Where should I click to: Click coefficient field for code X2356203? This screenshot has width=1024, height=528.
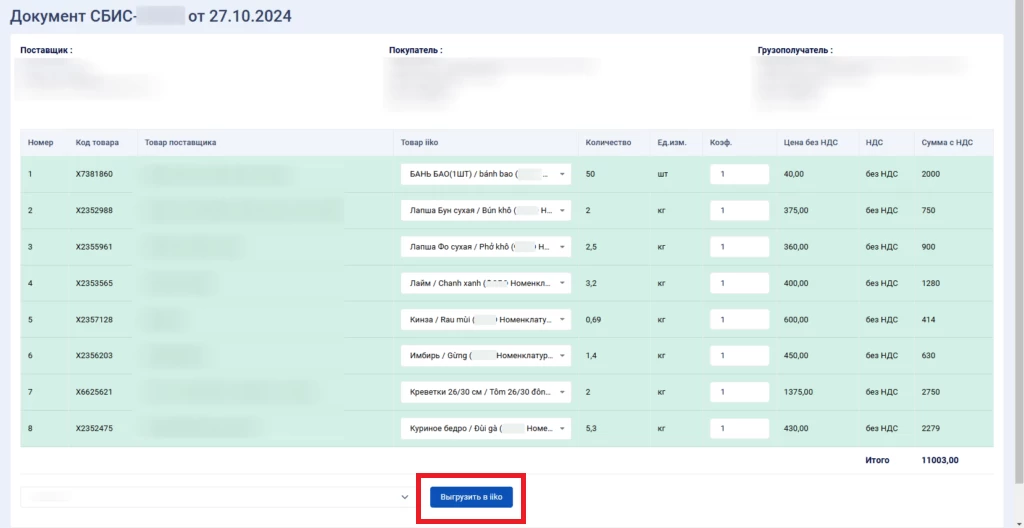739,356
